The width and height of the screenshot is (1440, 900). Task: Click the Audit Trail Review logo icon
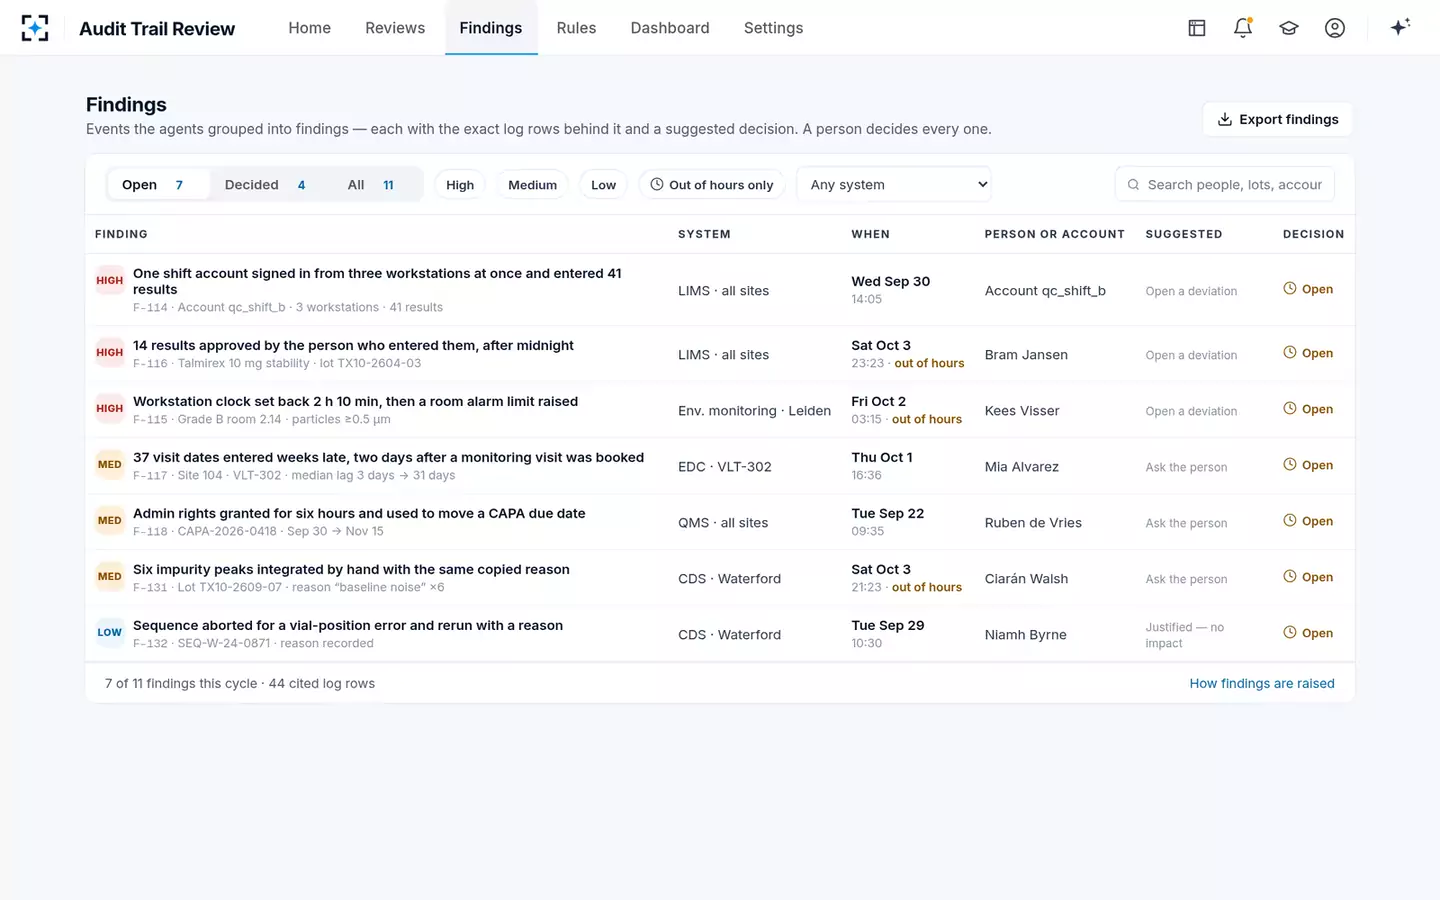pos(35,28)
